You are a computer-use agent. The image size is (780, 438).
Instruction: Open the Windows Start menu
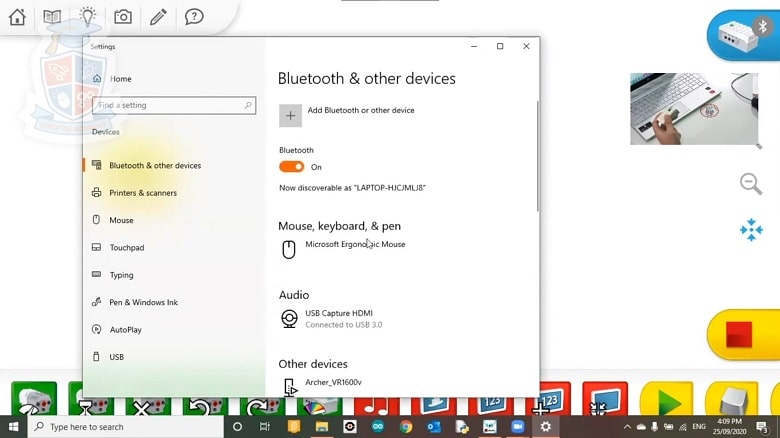(x=13, y=427)
